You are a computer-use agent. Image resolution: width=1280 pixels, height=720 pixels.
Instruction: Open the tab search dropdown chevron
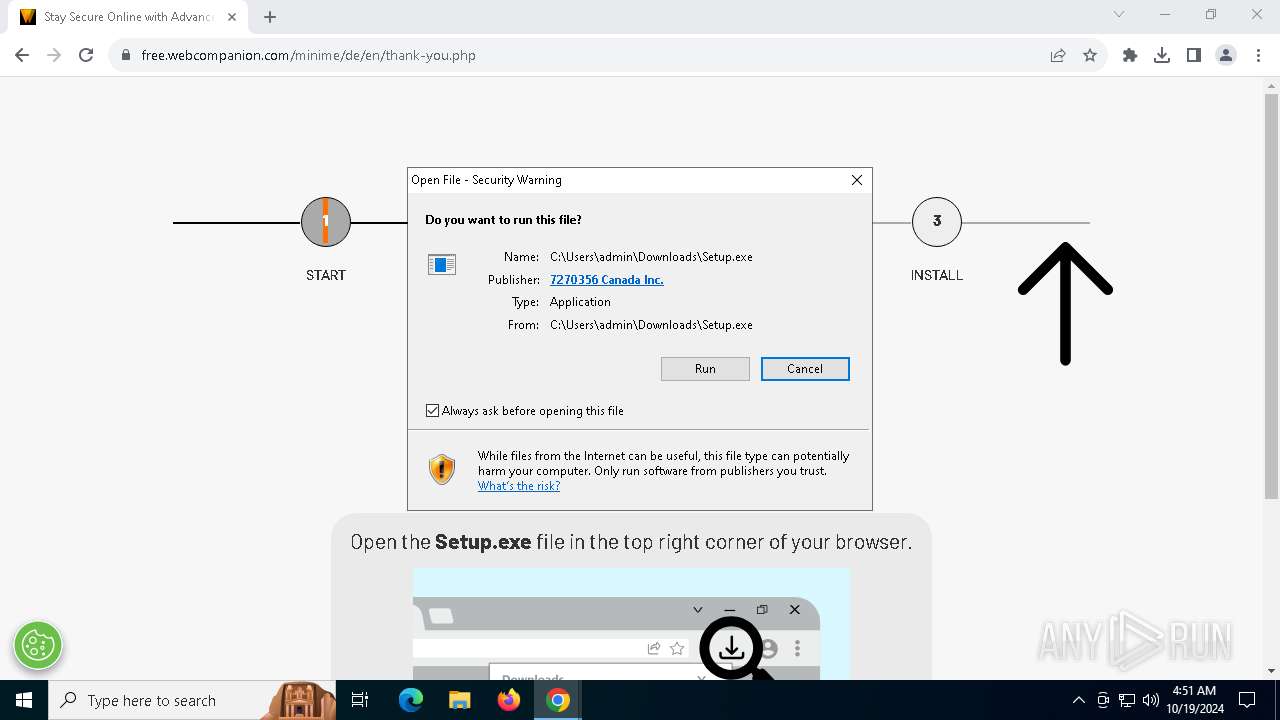pos(1119,15)
